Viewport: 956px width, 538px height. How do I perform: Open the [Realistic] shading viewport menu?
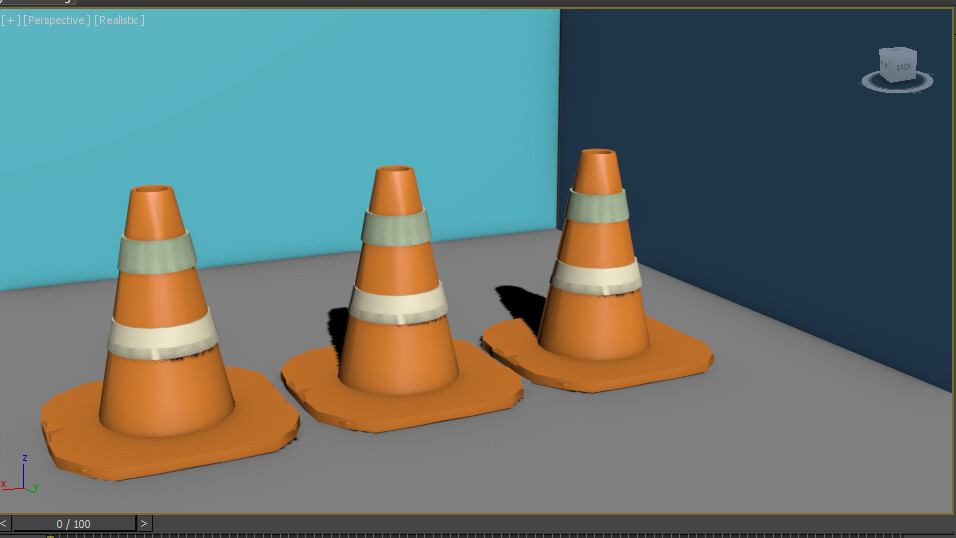pyautogui.click(x=120, y=20)
